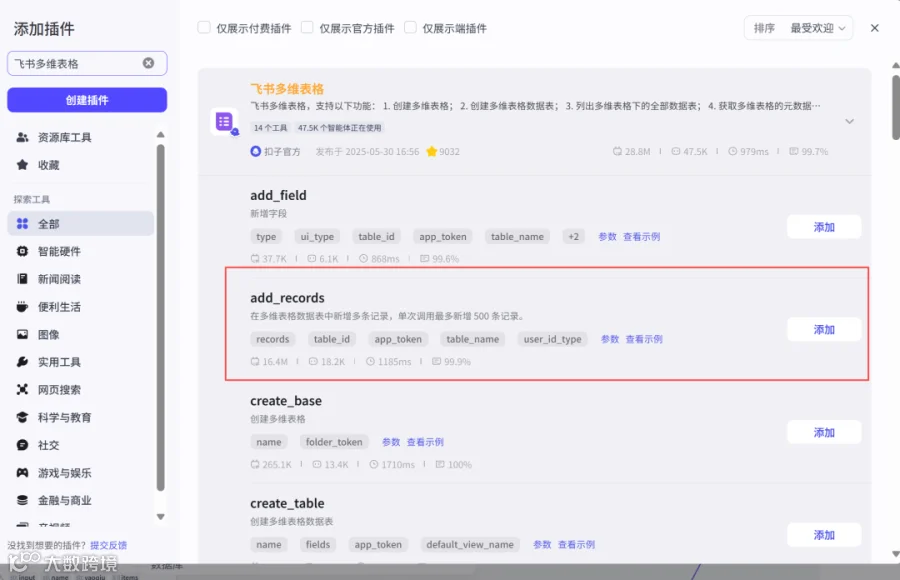The height and width of the screenshot is (580, 900).
Task: Open 查看示例 link for create_table
Action: point(576,544)
